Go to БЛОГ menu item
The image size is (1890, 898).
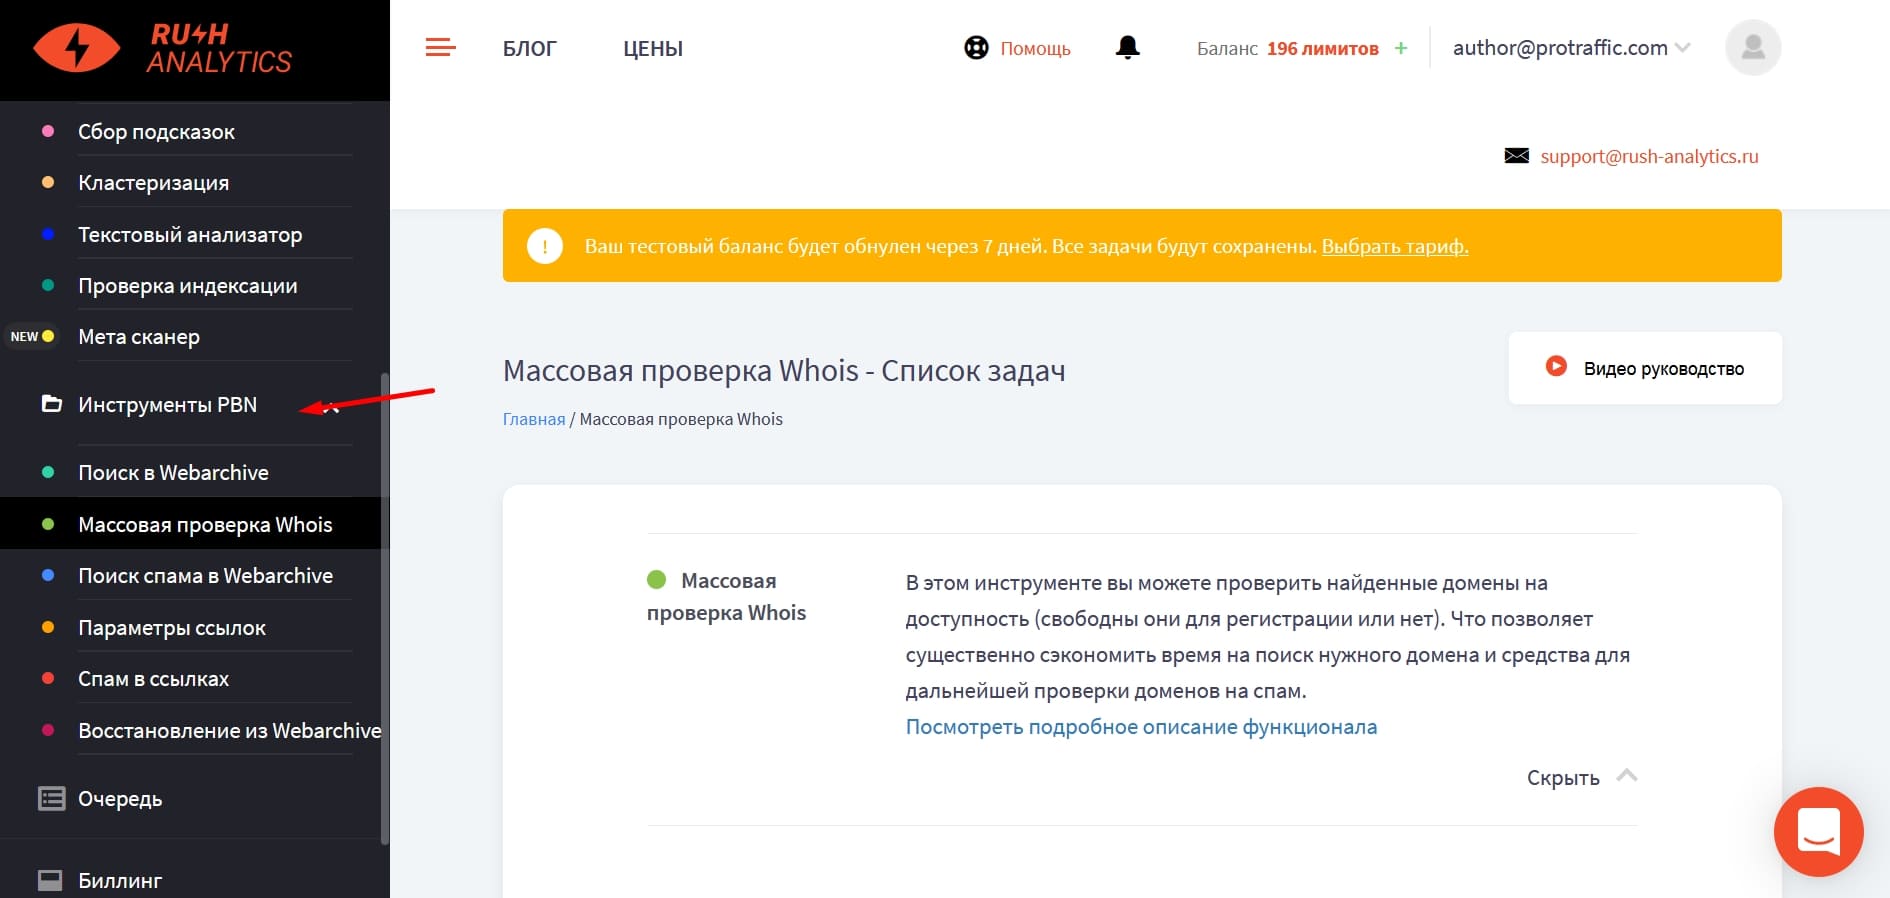(x=529, y=48)
